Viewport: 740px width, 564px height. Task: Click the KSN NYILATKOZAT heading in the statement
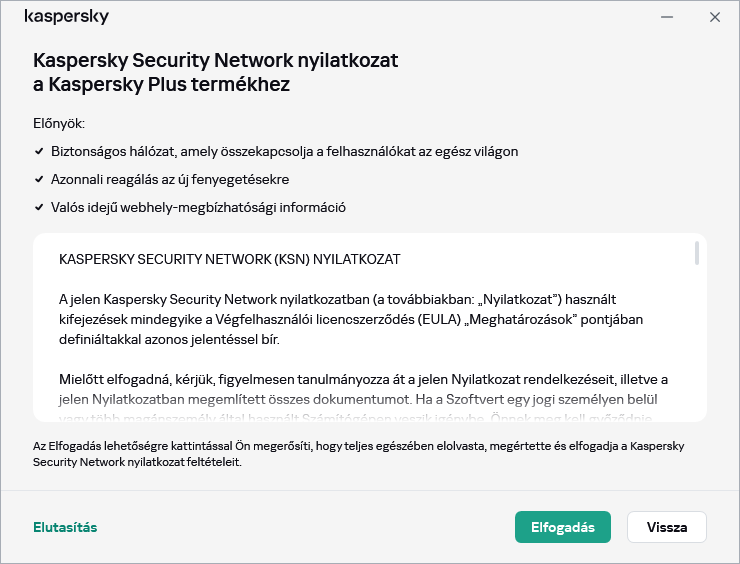pos(230,259)
